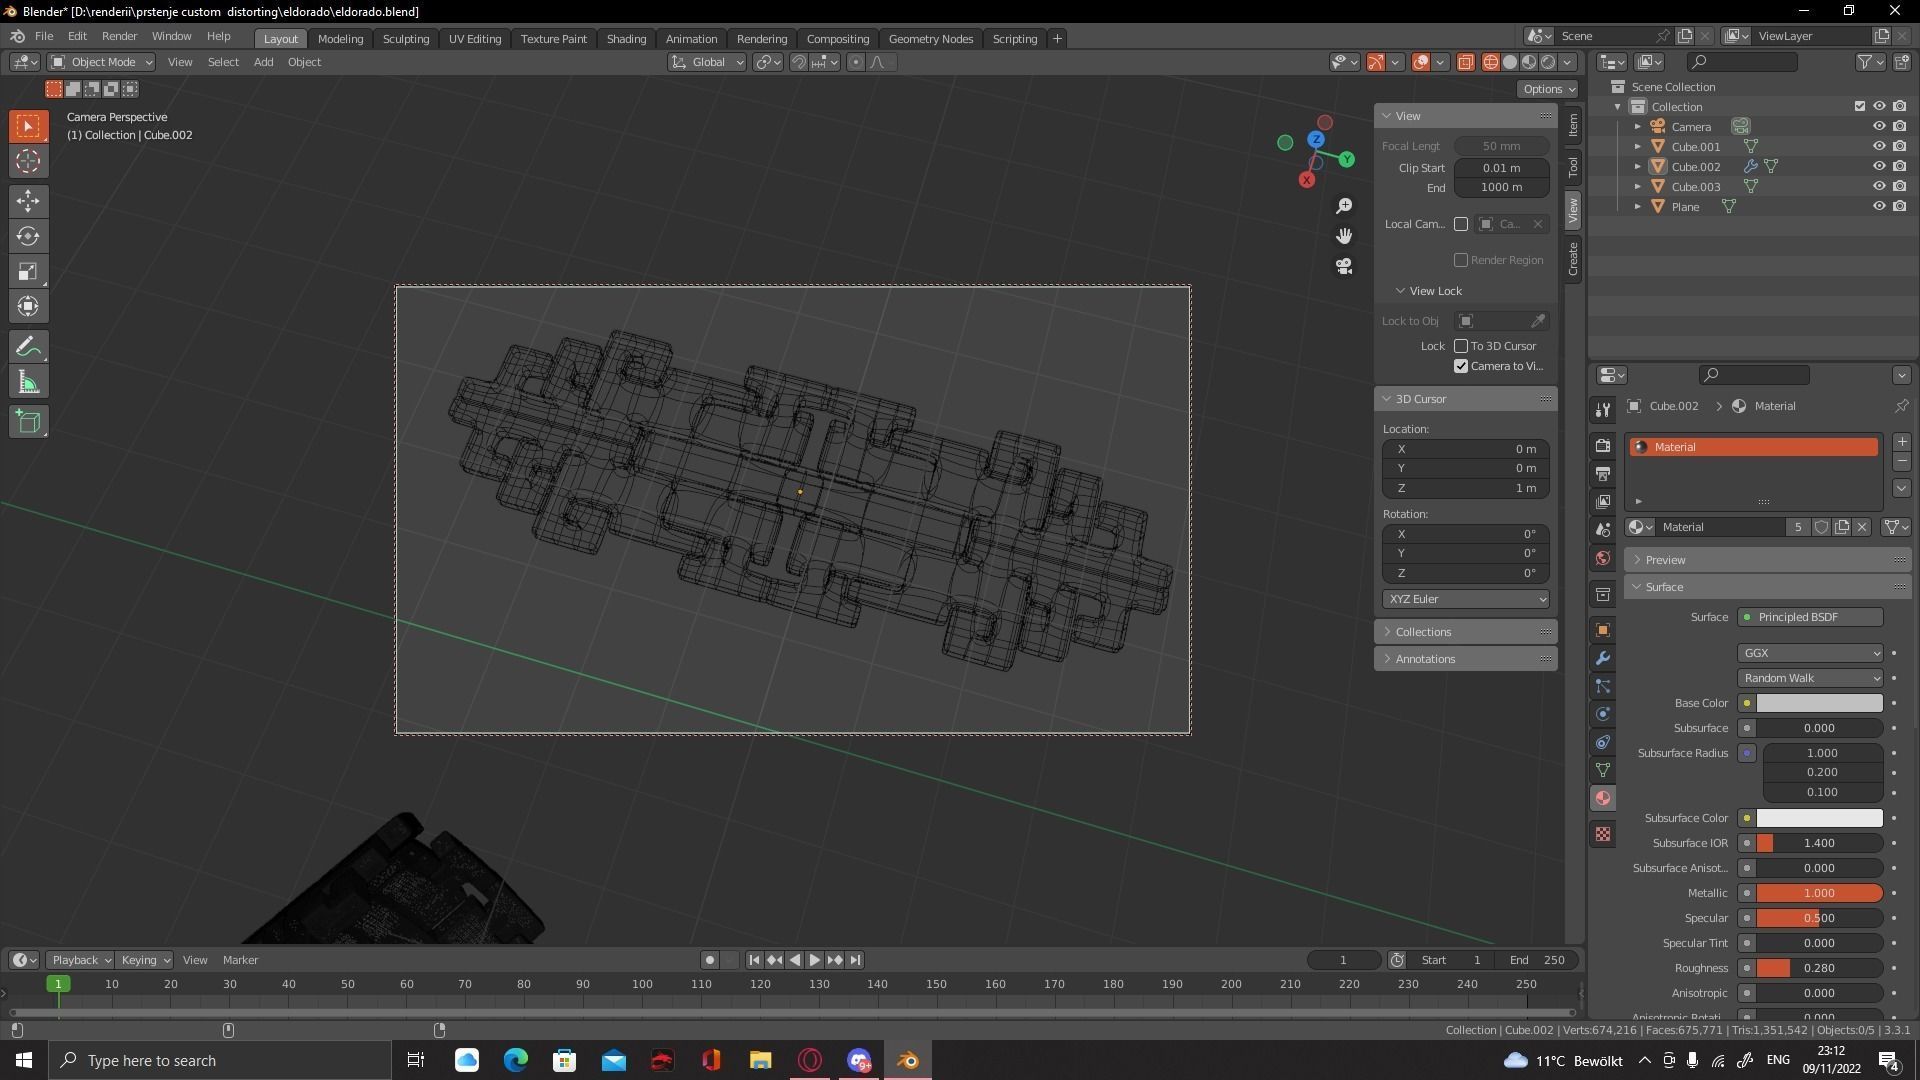The image size is (1920, 1080).
Task: Choose the Measure tool
Action: (28, 383)
